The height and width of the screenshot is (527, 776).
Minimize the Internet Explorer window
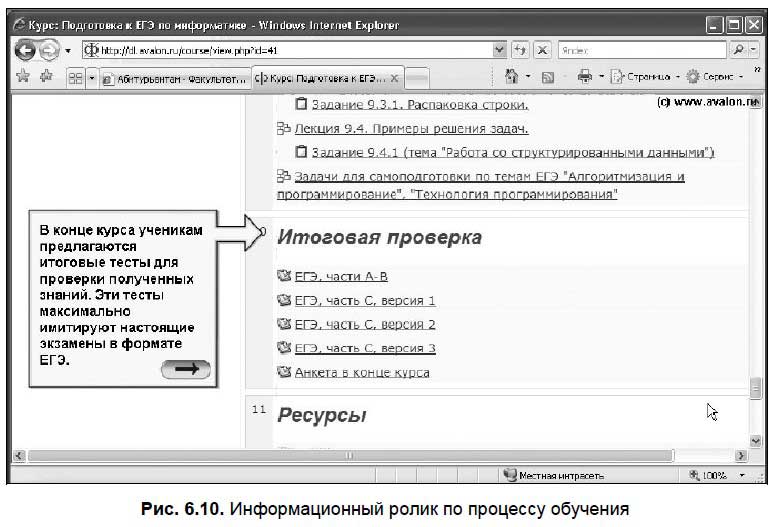714,25
